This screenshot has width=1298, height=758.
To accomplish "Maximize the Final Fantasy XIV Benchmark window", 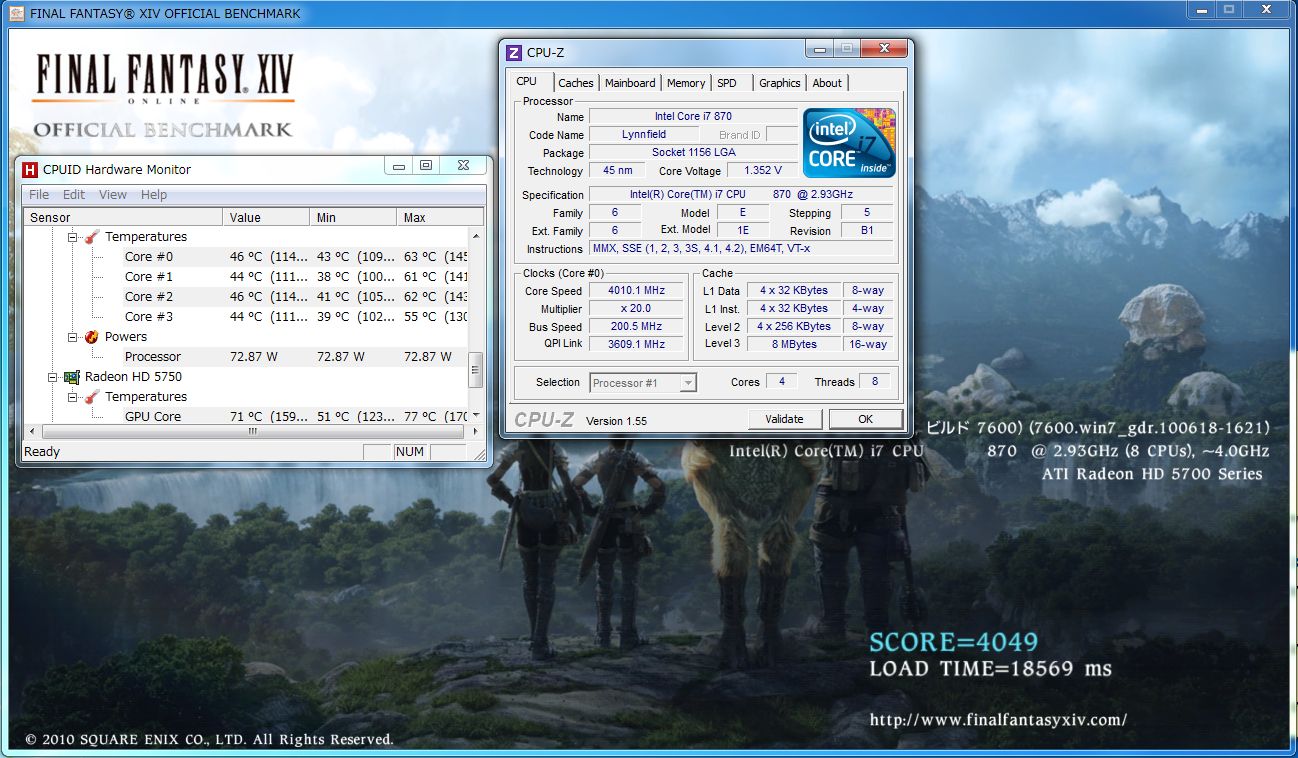I will click(x=1230, y=10).
